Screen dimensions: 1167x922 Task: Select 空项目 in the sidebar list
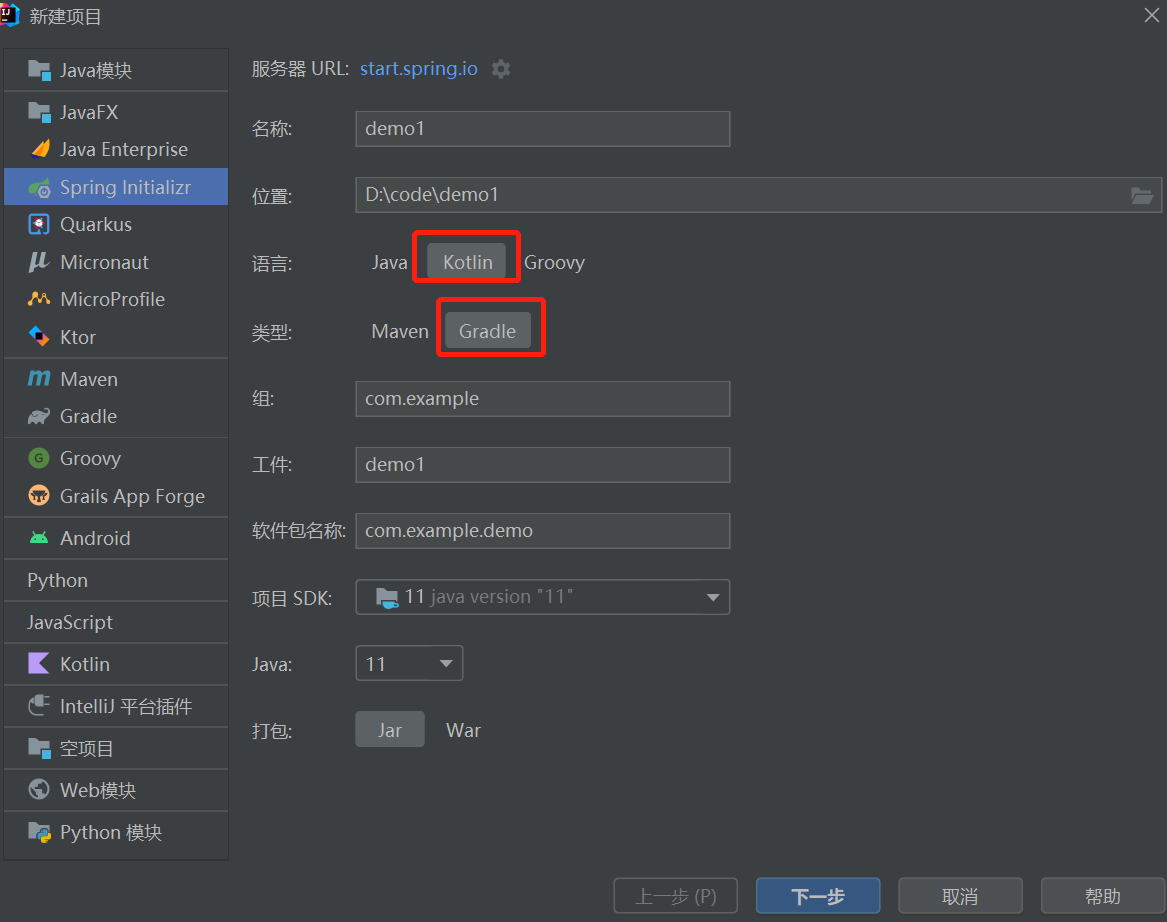click(x=116, y=749)
